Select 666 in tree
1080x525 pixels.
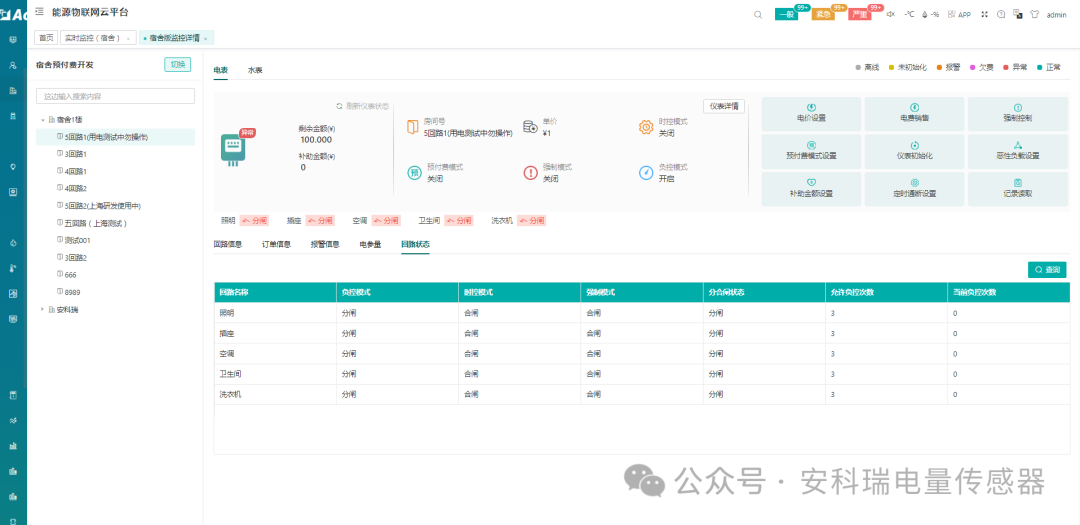(x=71, y=274)
